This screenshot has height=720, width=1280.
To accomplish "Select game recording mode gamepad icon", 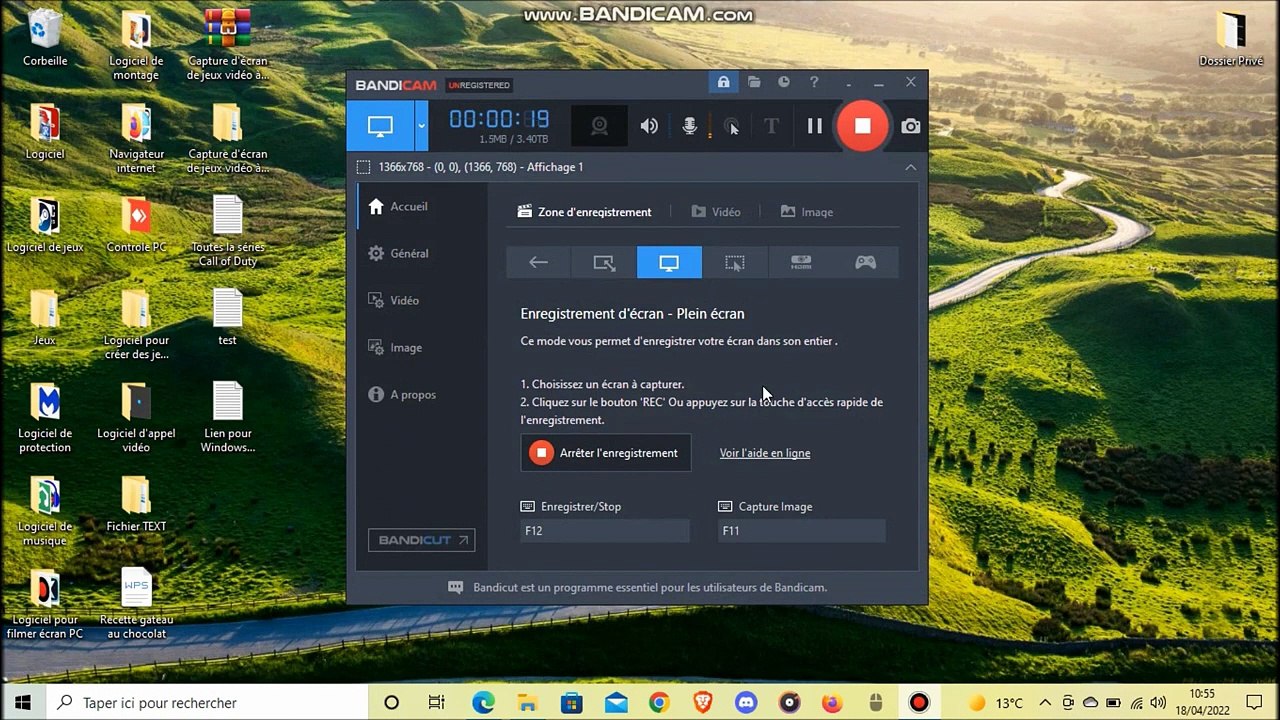I will coord(866,262).
